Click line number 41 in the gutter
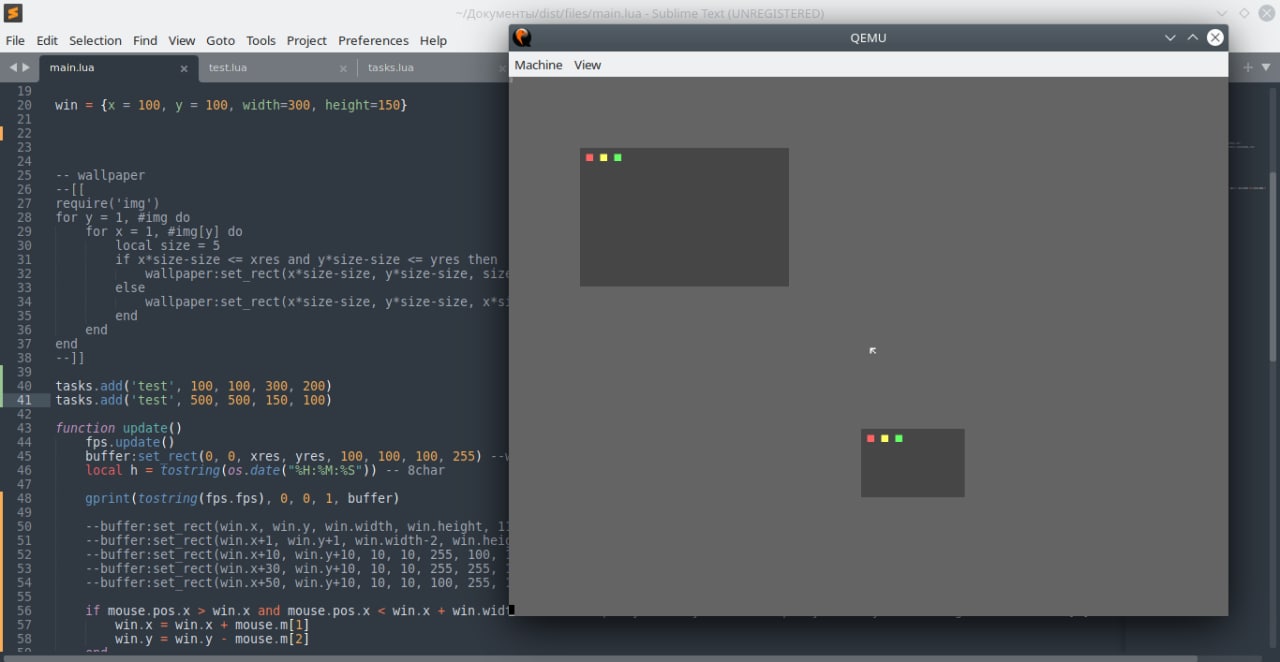This screenshot has height=662, width=1280. [x=24, y=400]
